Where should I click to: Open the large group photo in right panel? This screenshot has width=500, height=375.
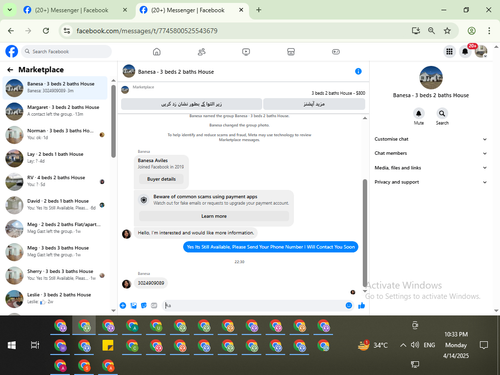[x=431, y=77]
